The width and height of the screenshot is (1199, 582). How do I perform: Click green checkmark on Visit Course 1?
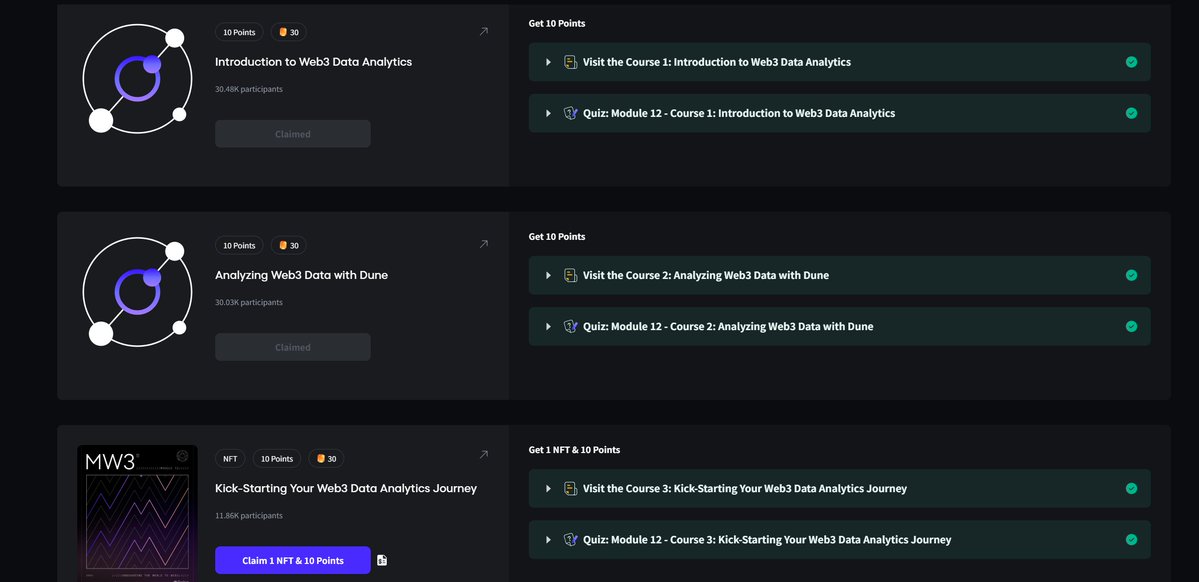point(1131,62)
